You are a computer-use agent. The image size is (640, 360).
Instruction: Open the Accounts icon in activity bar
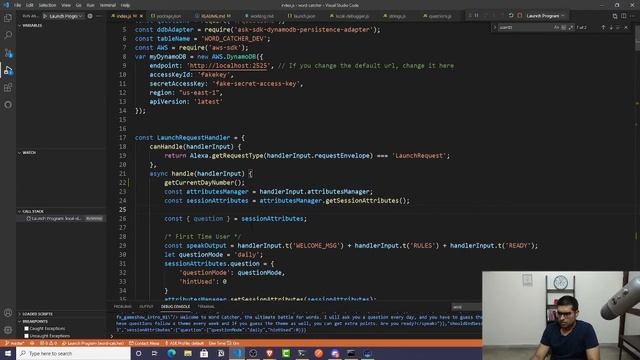tap(8, 313)
